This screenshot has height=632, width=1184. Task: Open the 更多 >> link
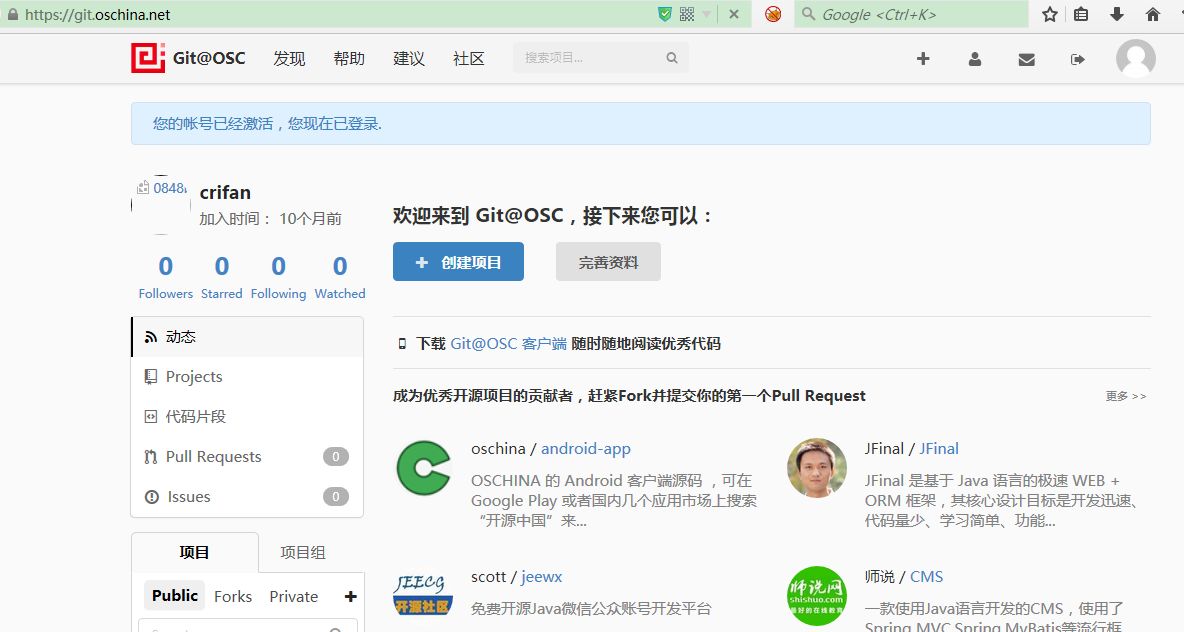(1125, 396)
